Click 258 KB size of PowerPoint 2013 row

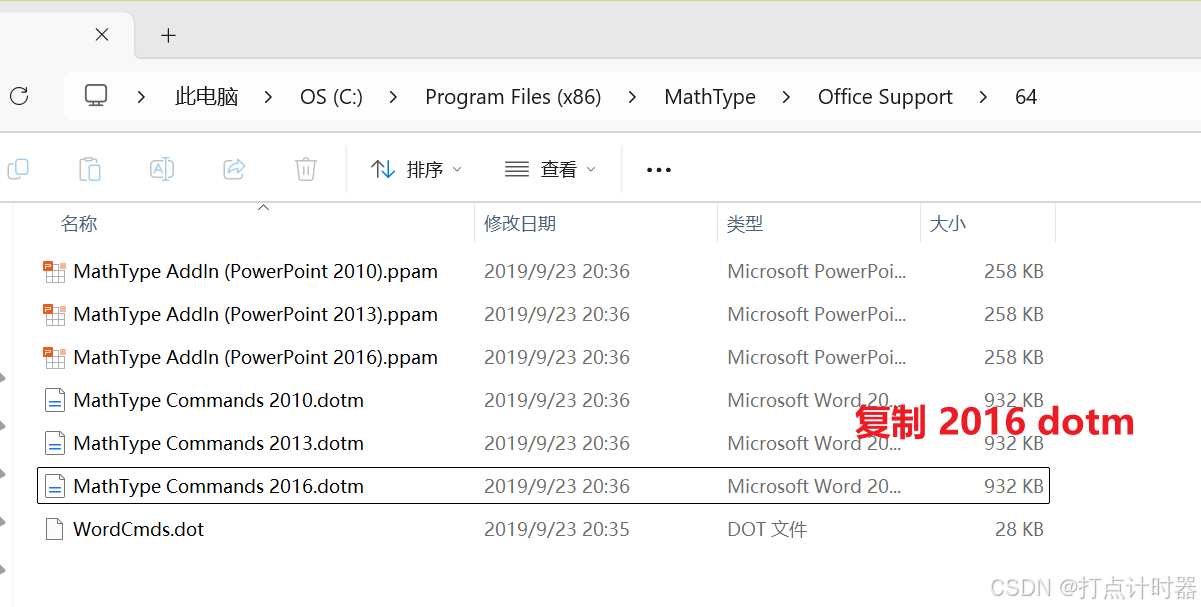point(1014,314)
